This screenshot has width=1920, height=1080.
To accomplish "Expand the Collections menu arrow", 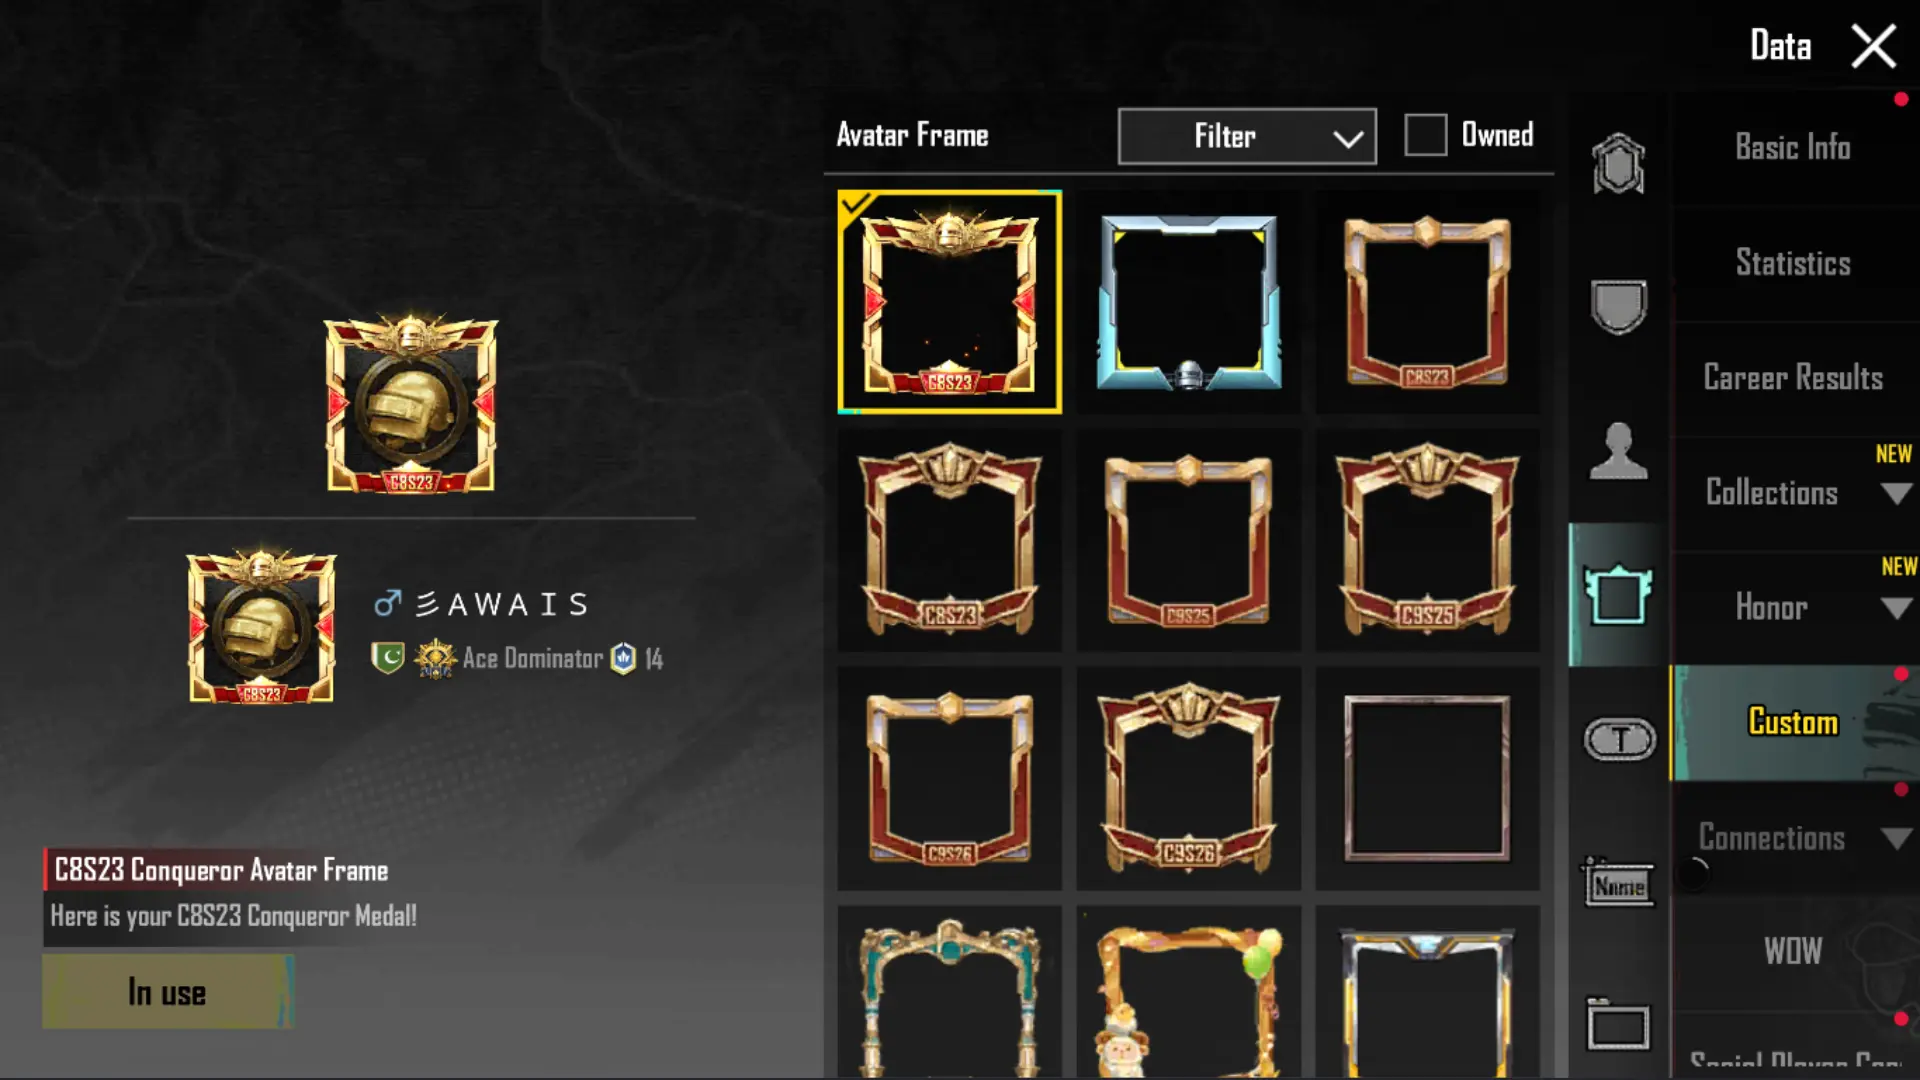I will pyautogui.click(x=1895, y=493).
